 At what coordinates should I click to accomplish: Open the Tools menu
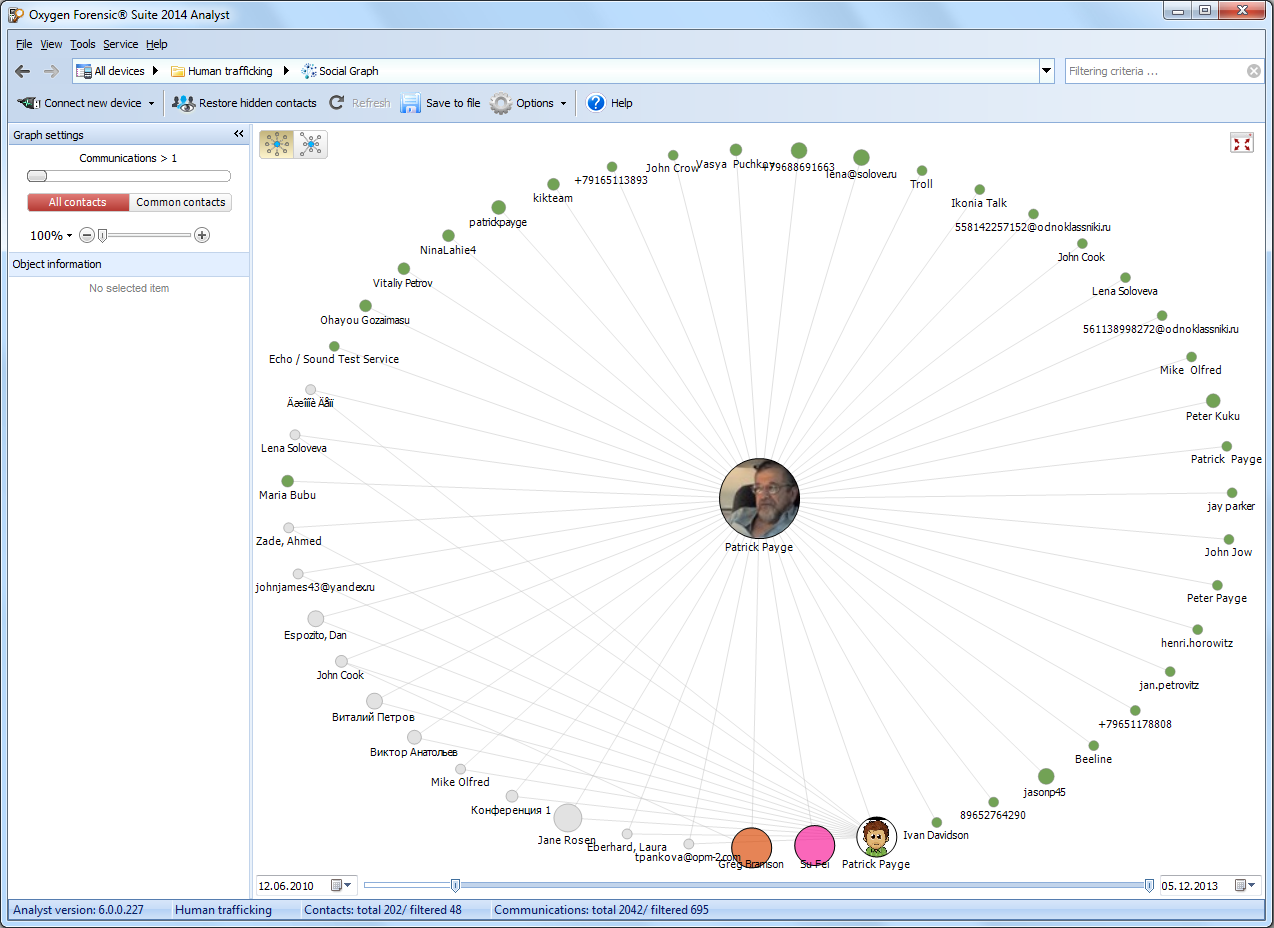coord(83,44)
